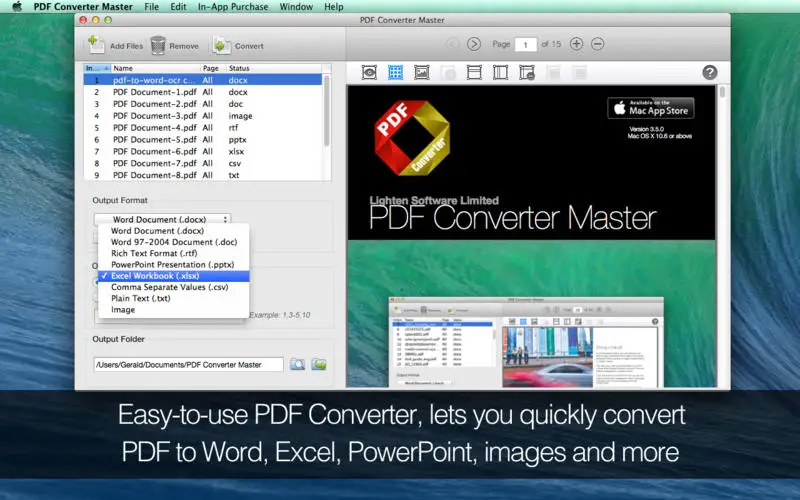The width and height of the screenshot is (800, 500).
Task: Select the row PDF Document-2.pdf
Action: (203, 104)
